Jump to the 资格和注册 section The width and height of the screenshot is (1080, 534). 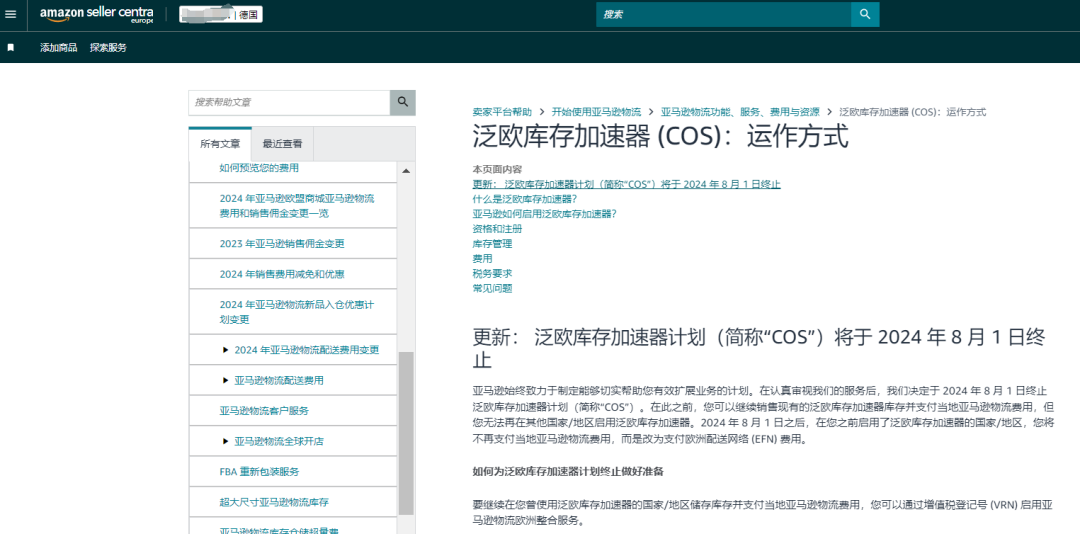497,229
